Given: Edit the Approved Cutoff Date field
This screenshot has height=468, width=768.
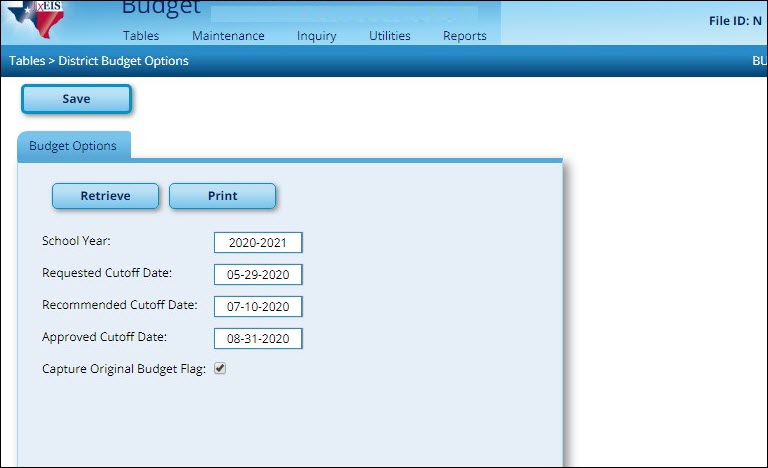Looking at the screenshot, I should coord(257,339).
